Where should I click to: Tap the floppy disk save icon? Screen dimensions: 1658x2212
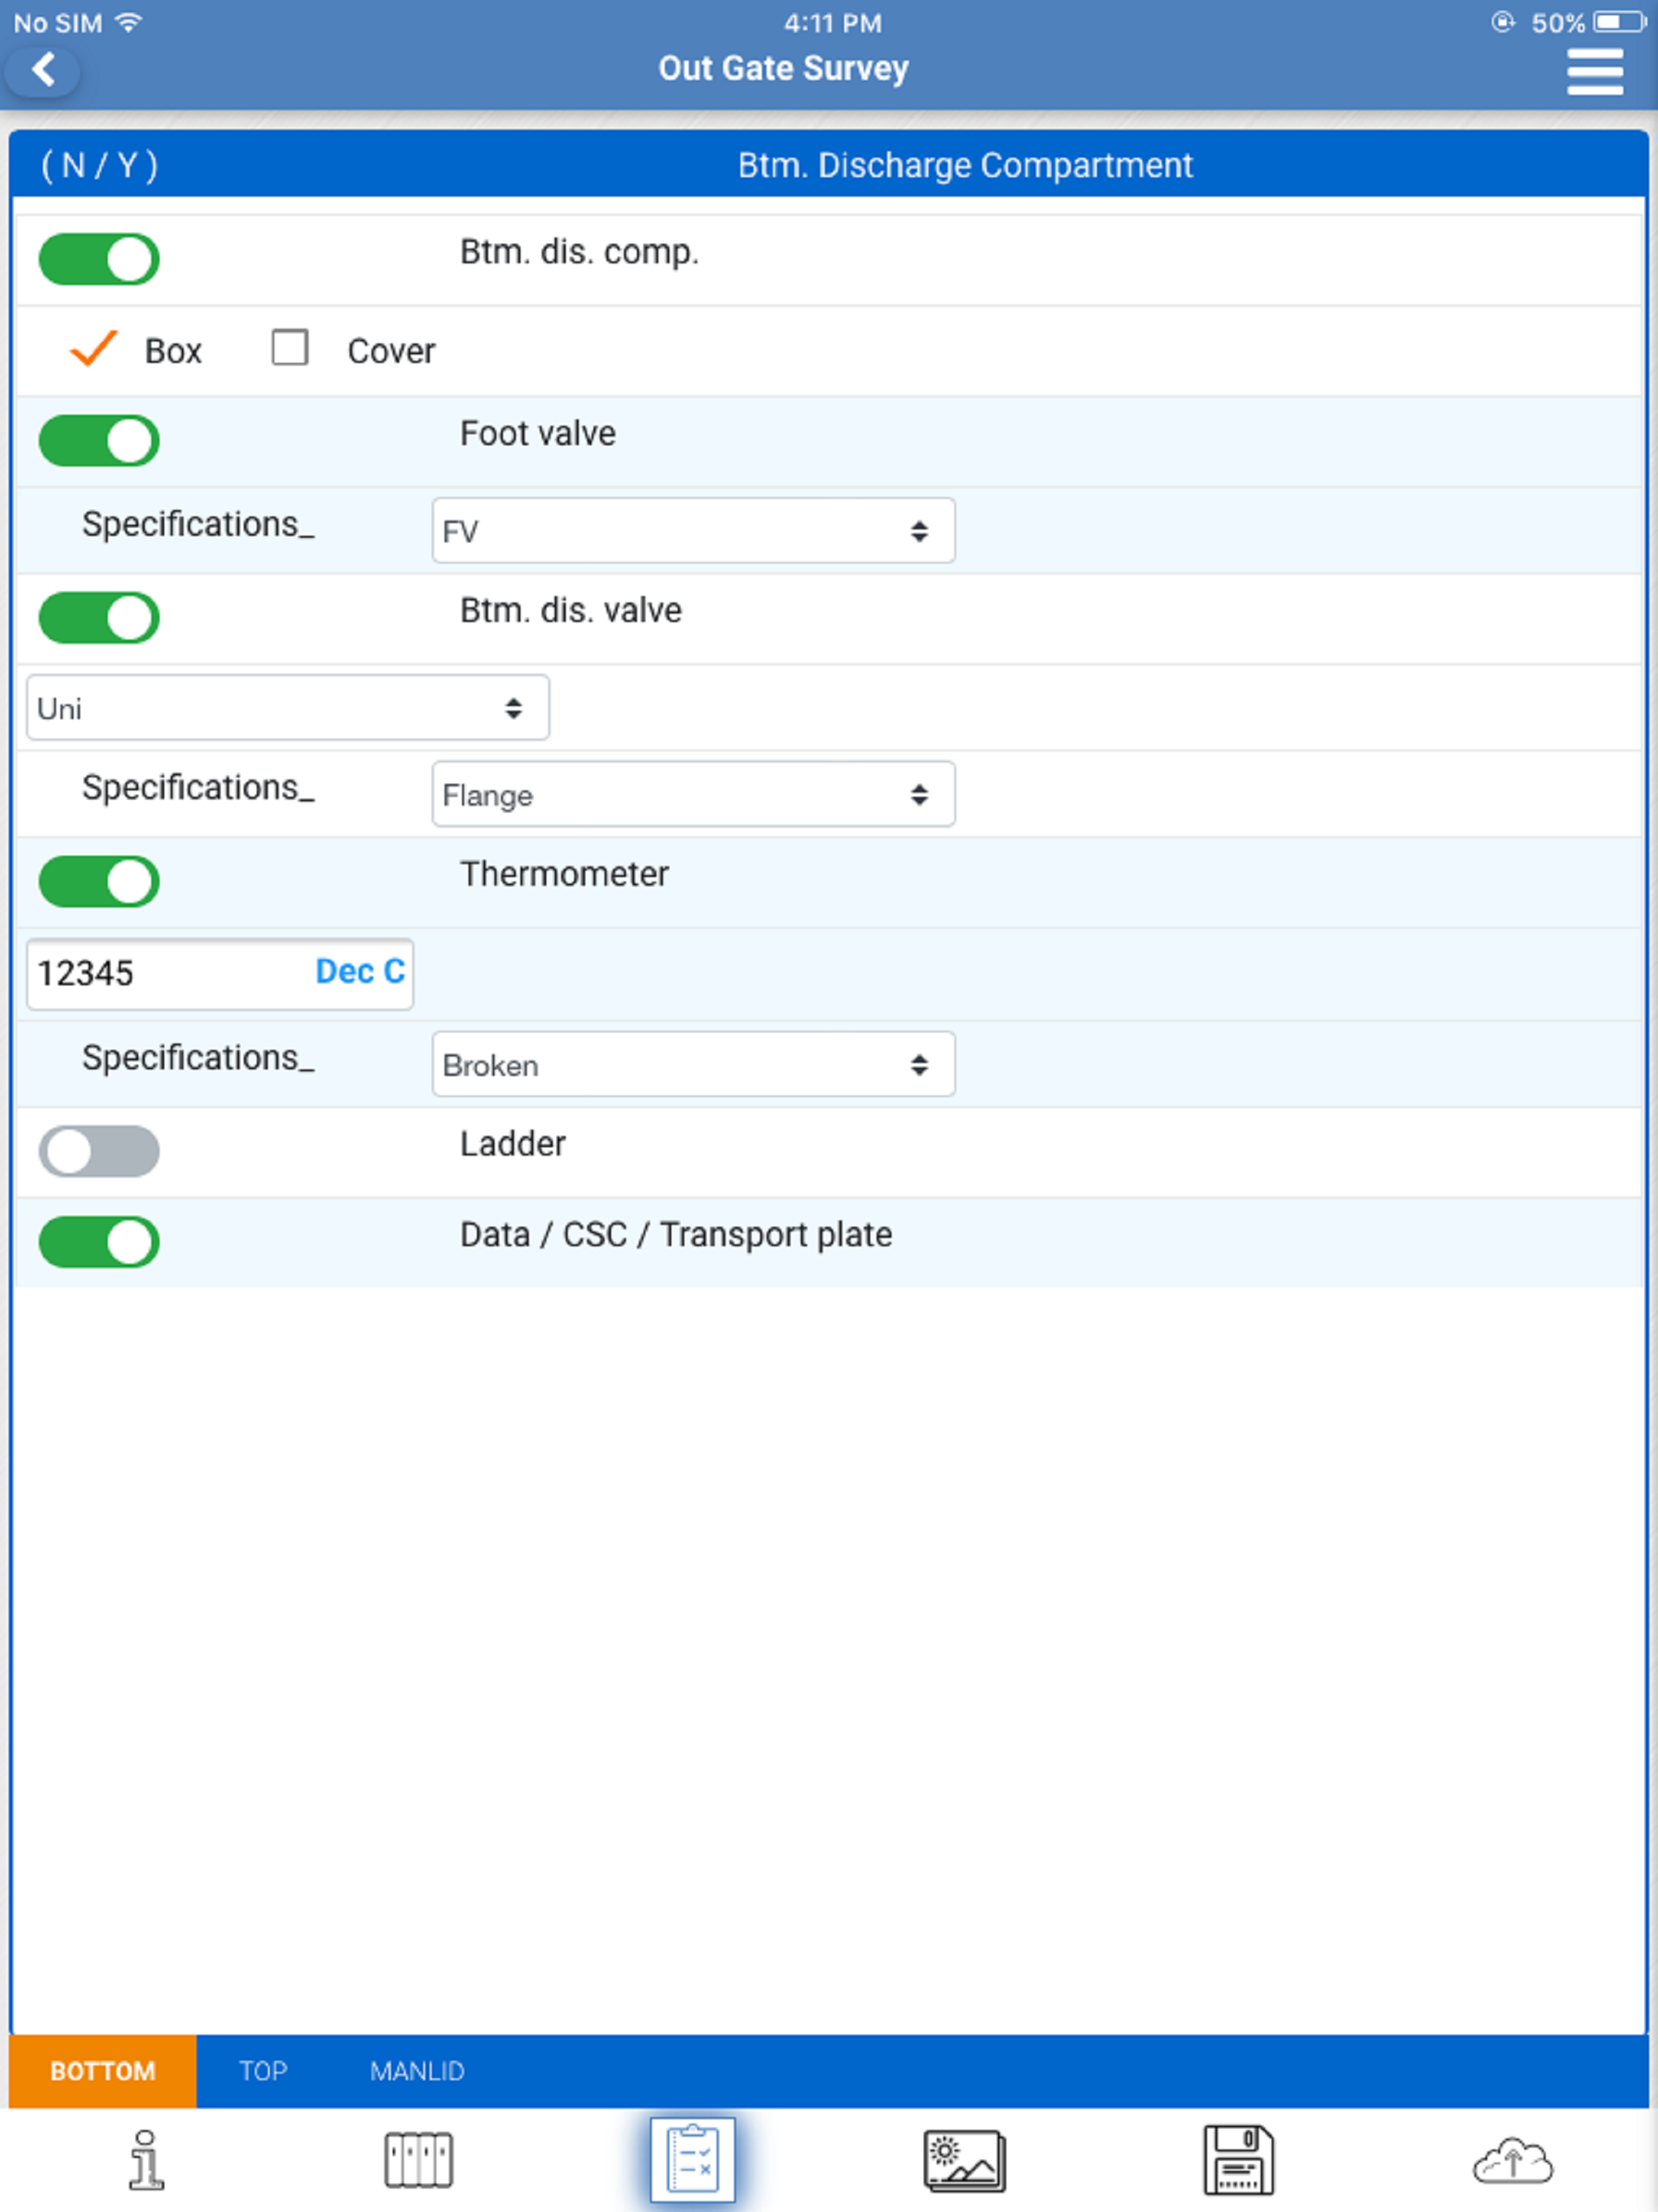[x=1238, y=2160]
